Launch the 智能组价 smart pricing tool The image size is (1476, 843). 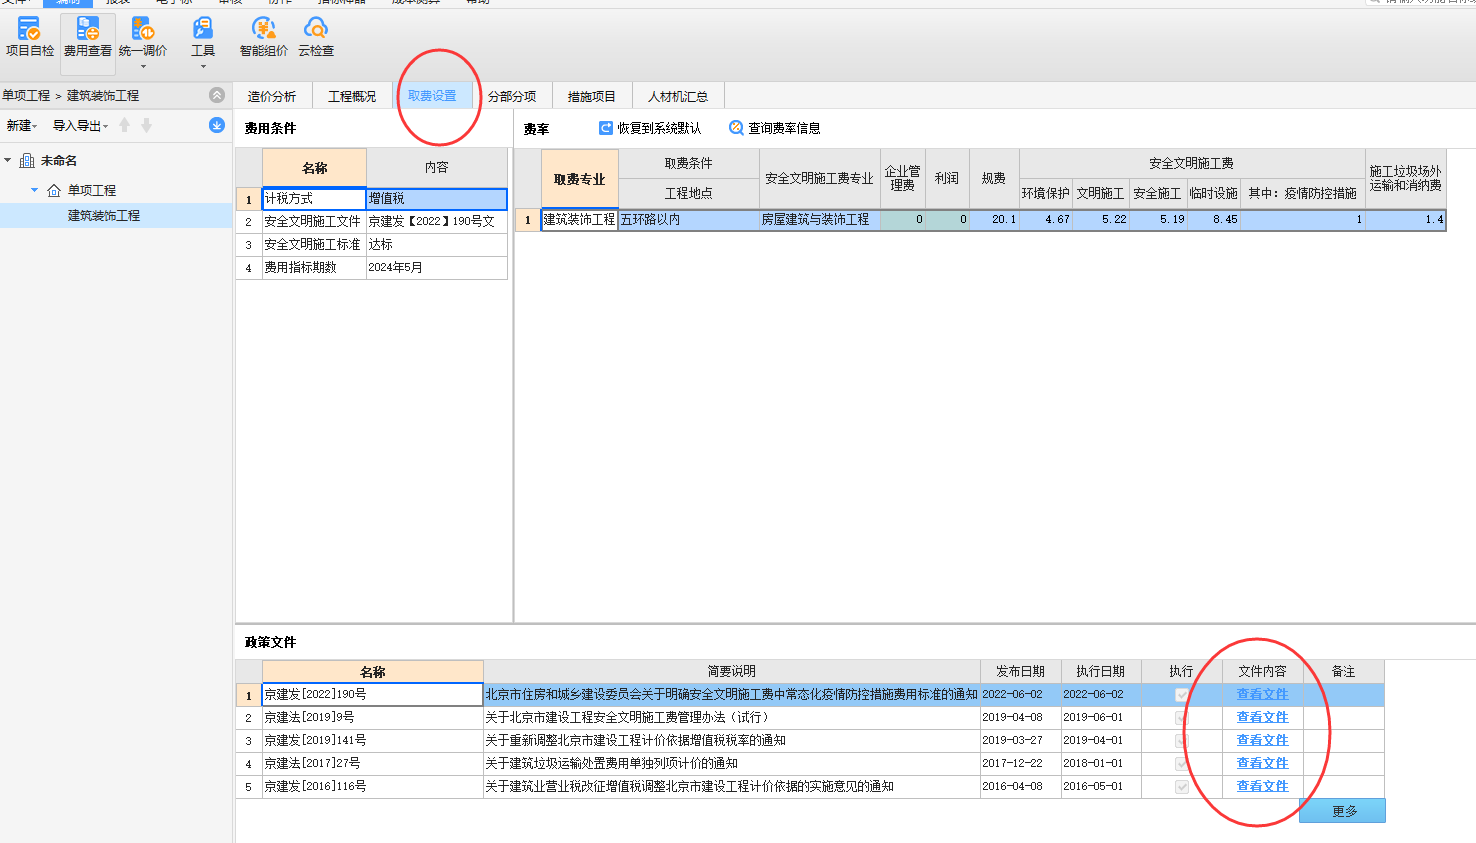(x=264, y=38)
